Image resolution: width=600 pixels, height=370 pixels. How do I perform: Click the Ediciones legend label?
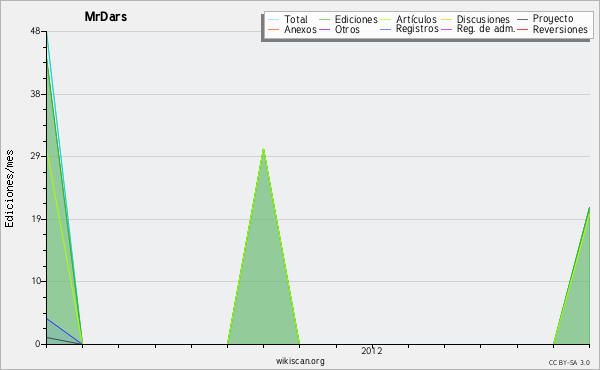pyautogui.click(x=356, y=19)
